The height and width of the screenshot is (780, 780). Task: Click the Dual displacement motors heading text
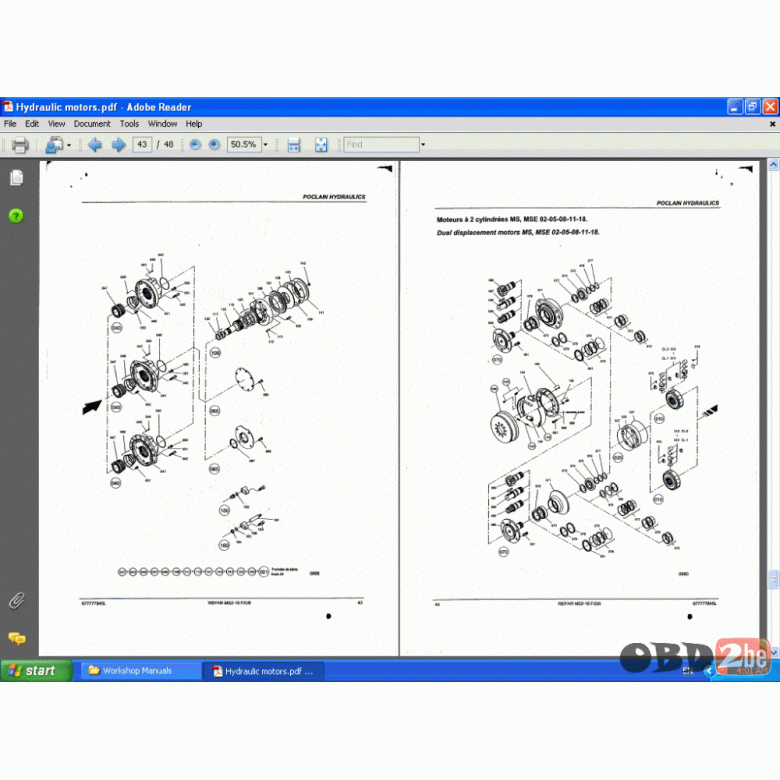(518, 232)
